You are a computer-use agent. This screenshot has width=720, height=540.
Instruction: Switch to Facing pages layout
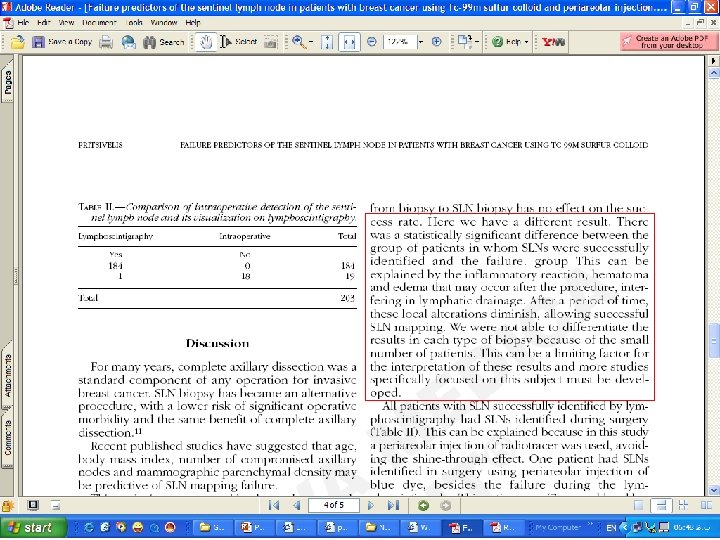pos(706,506)
